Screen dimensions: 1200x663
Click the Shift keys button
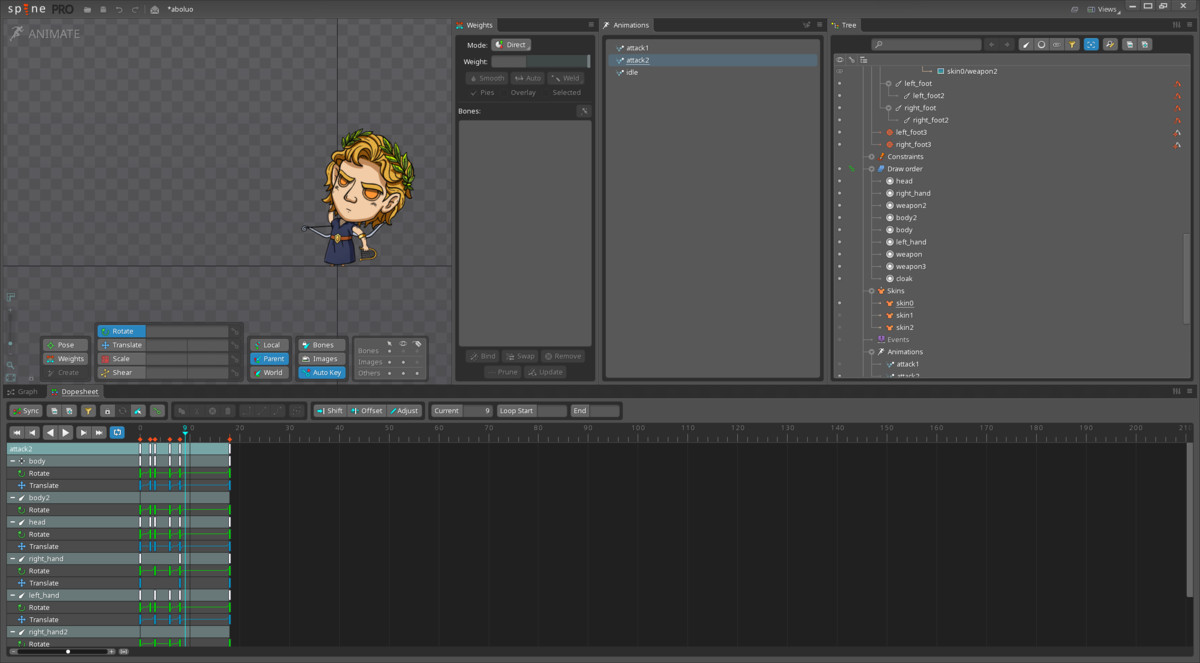click(x=329, y=411)
